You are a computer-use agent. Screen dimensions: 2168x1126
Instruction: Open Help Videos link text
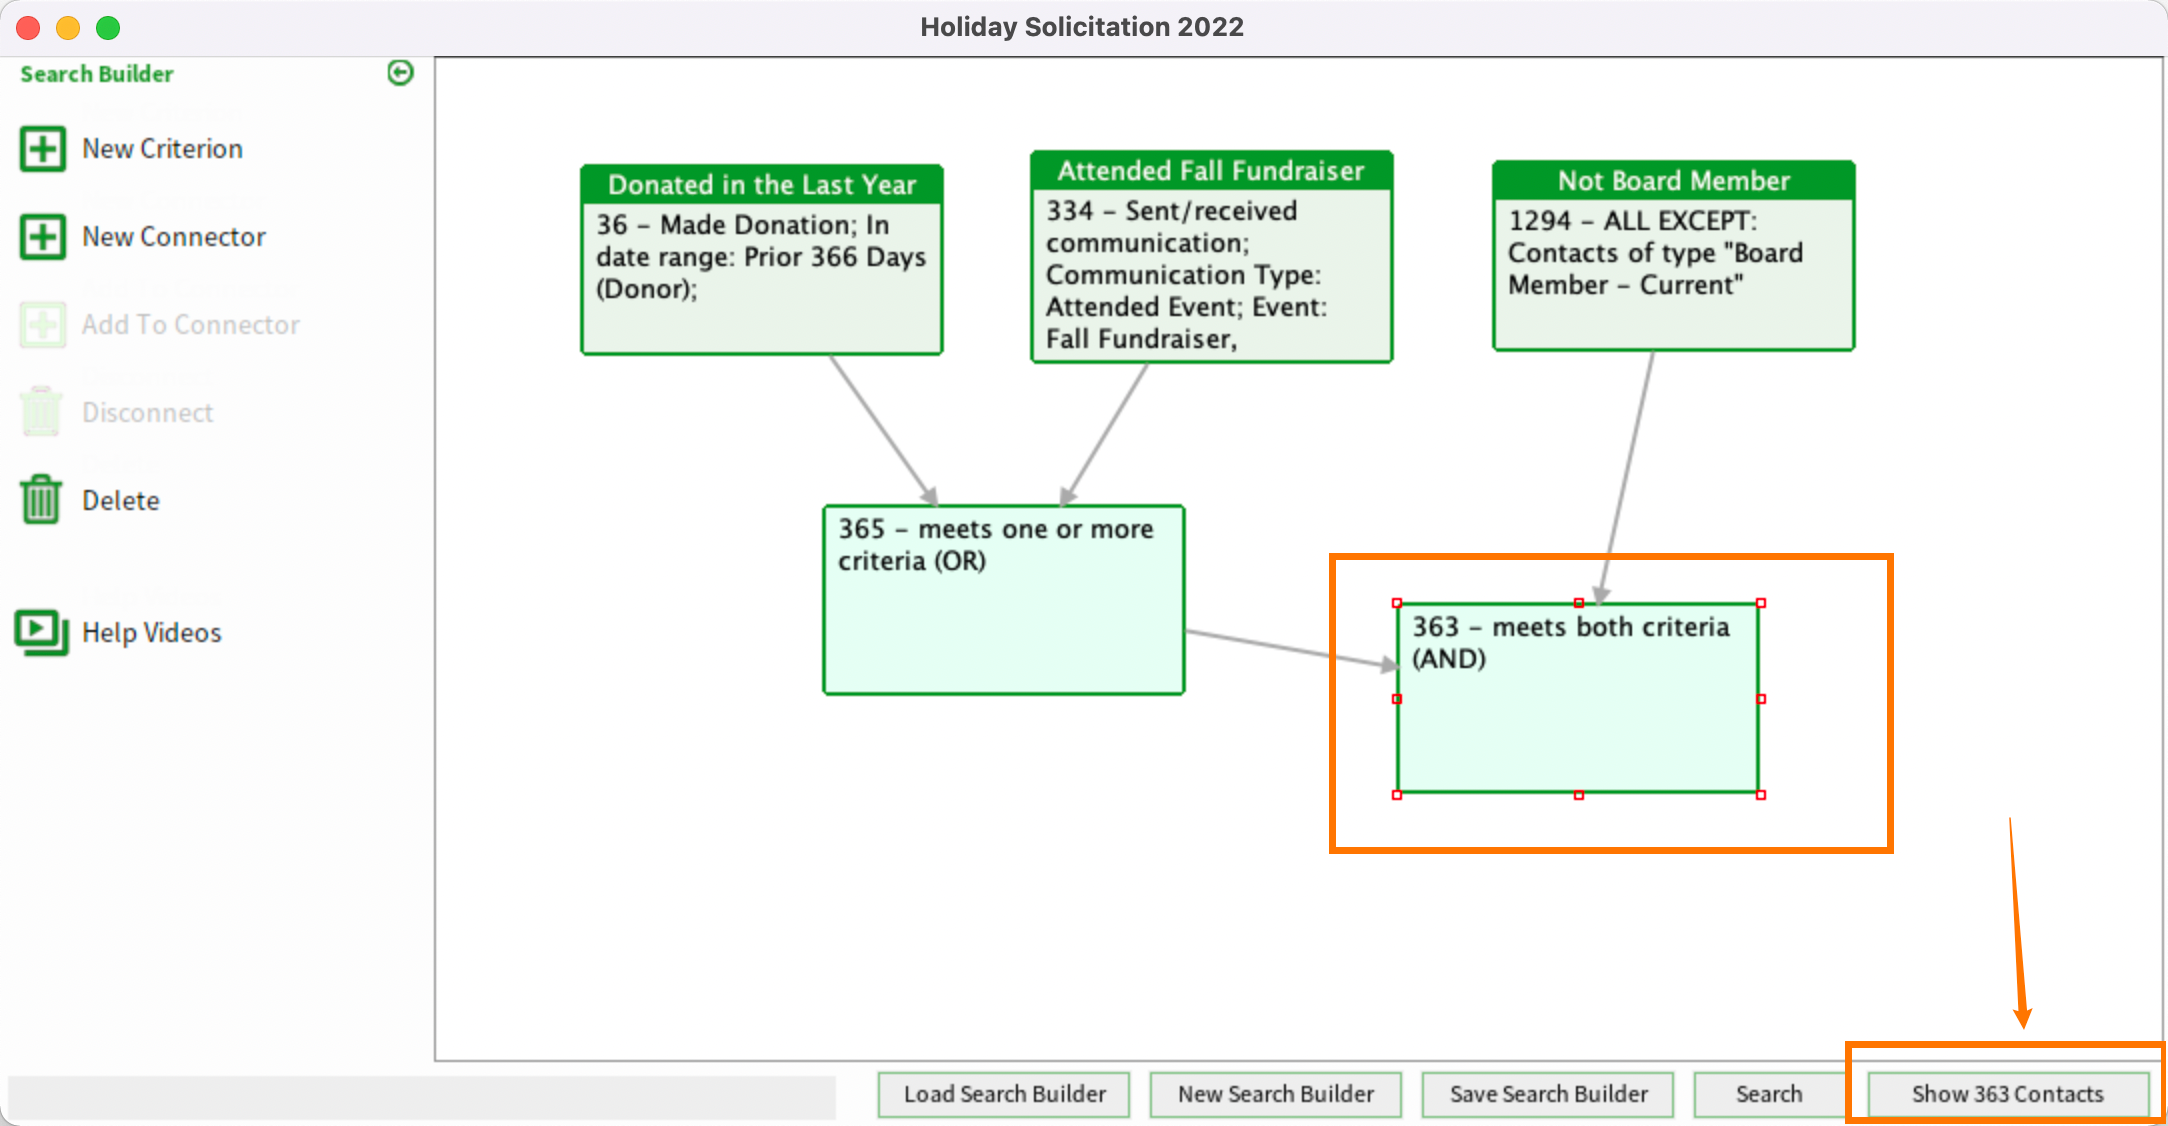point(152,633)
